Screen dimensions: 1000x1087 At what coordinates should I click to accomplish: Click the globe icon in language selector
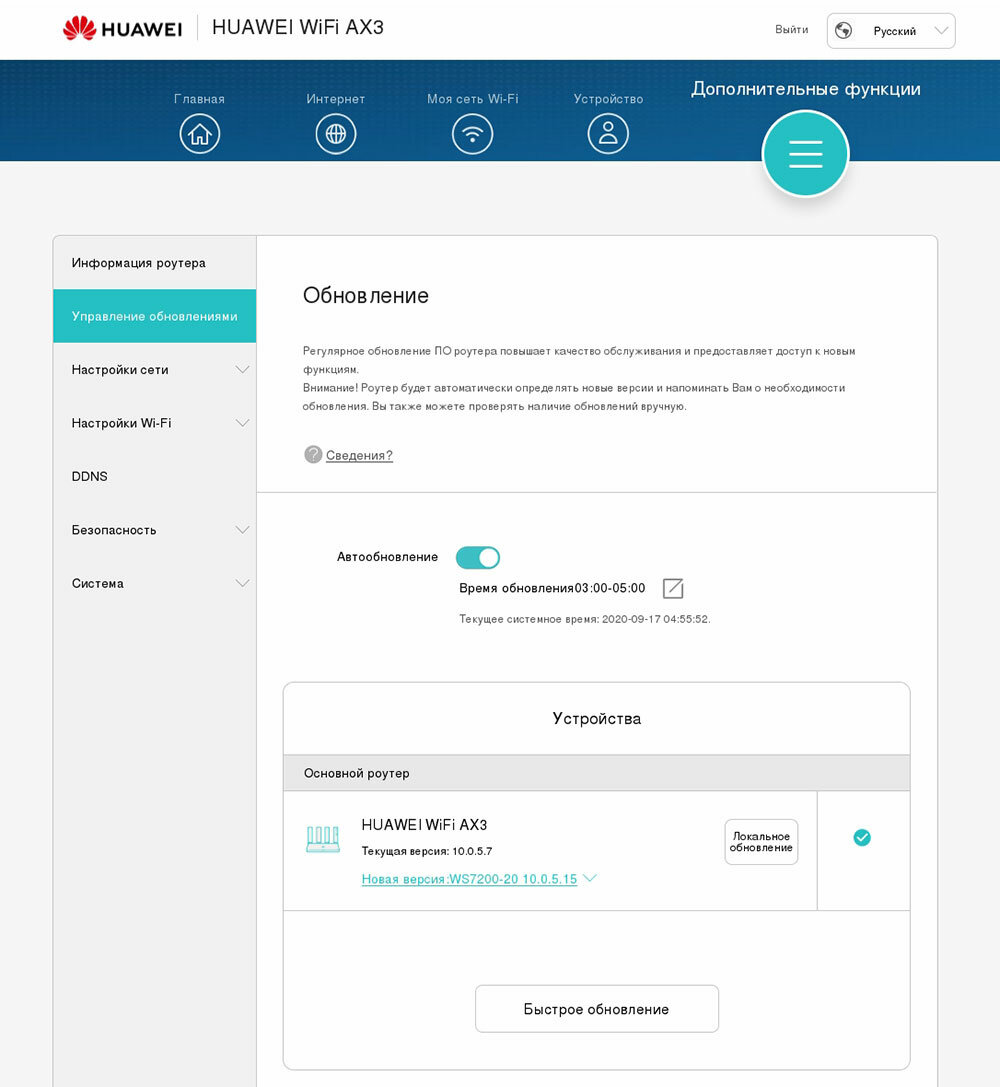pyautogui.click(x=843, y=31)
